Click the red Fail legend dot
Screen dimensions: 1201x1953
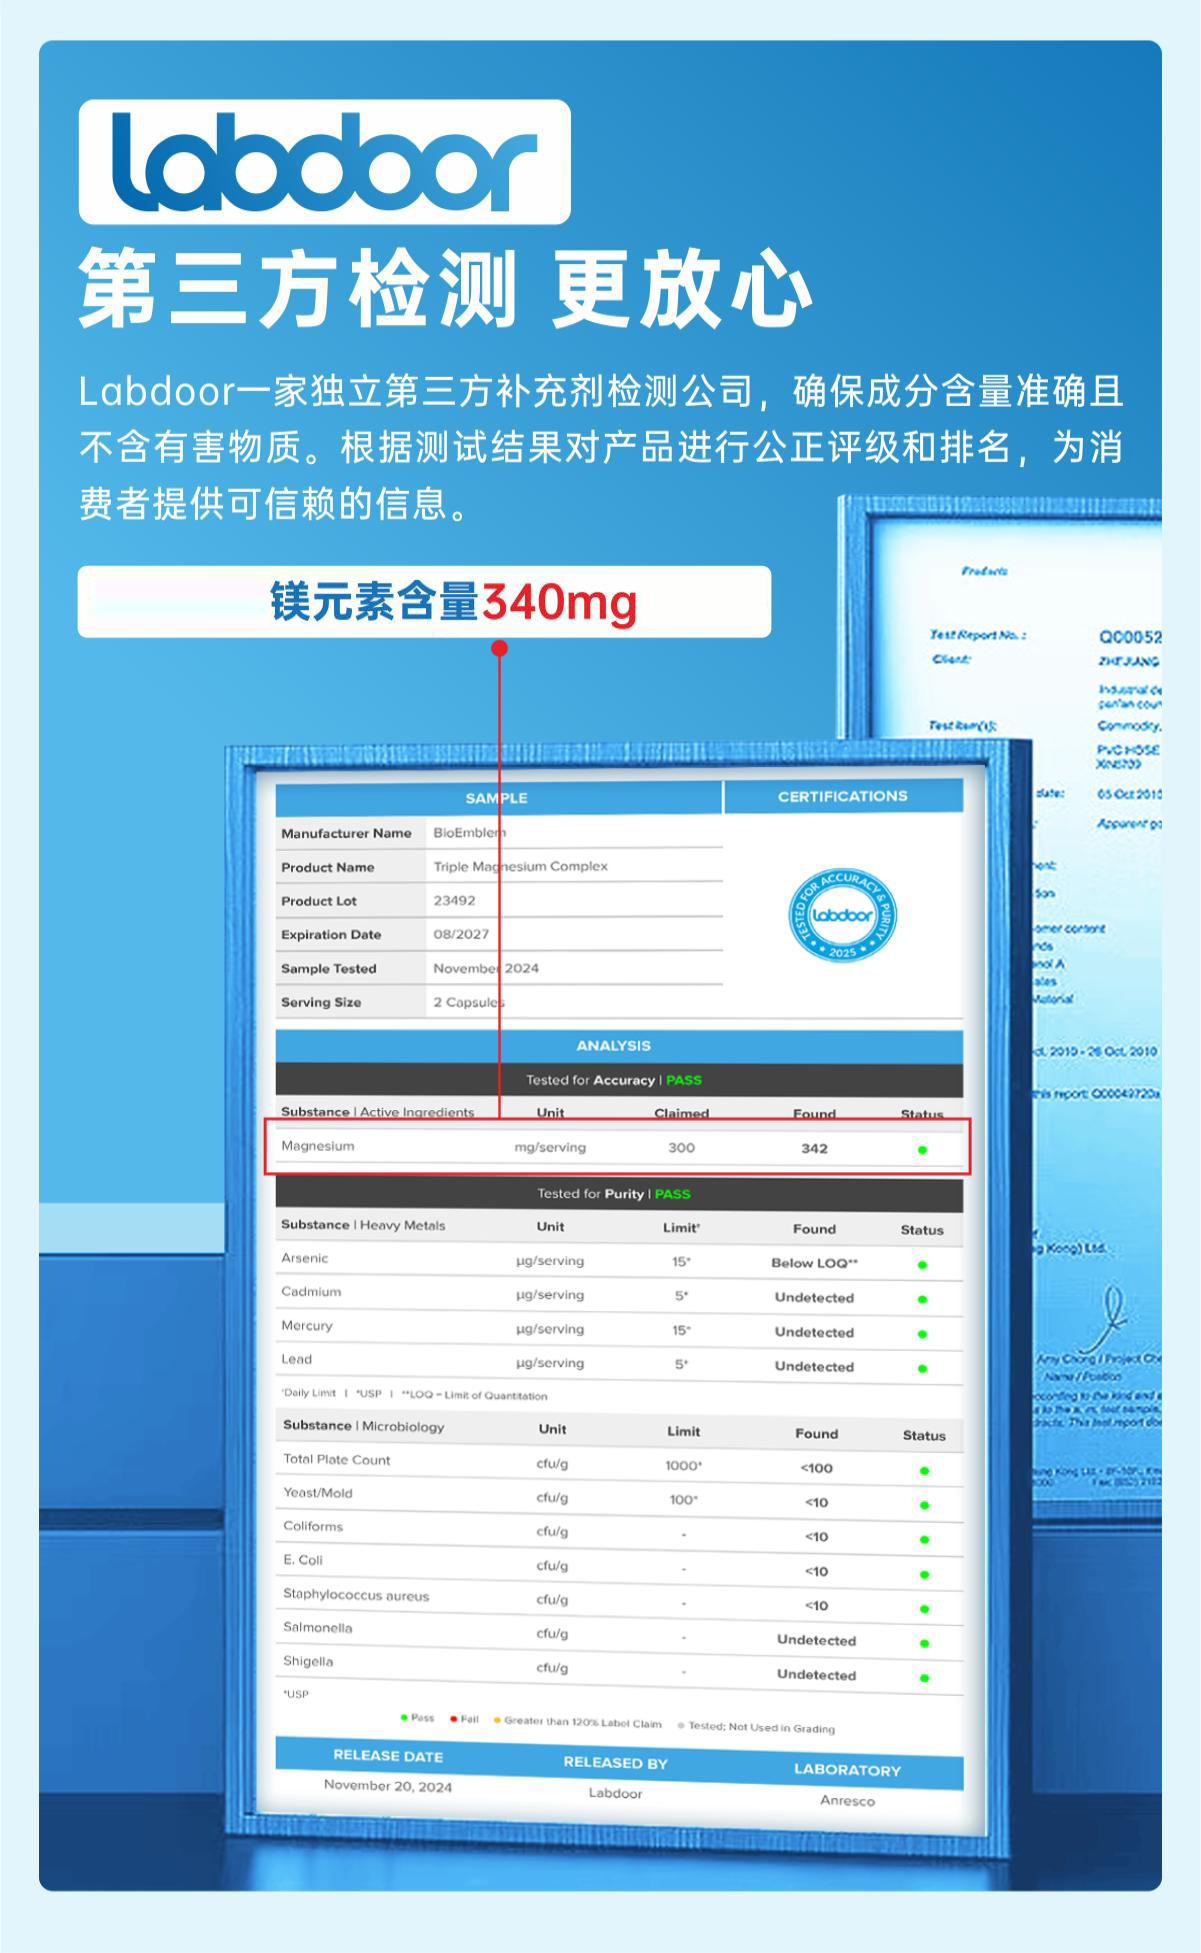[453, 1720]
